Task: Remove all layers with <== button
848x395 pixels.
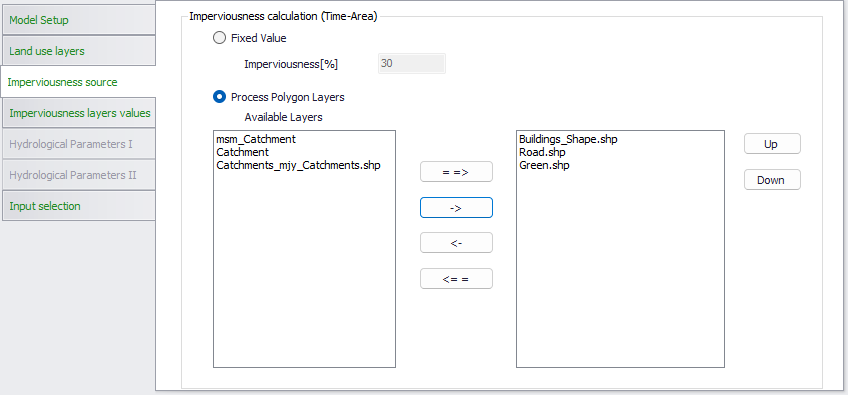Action: [x=456, y=279]
